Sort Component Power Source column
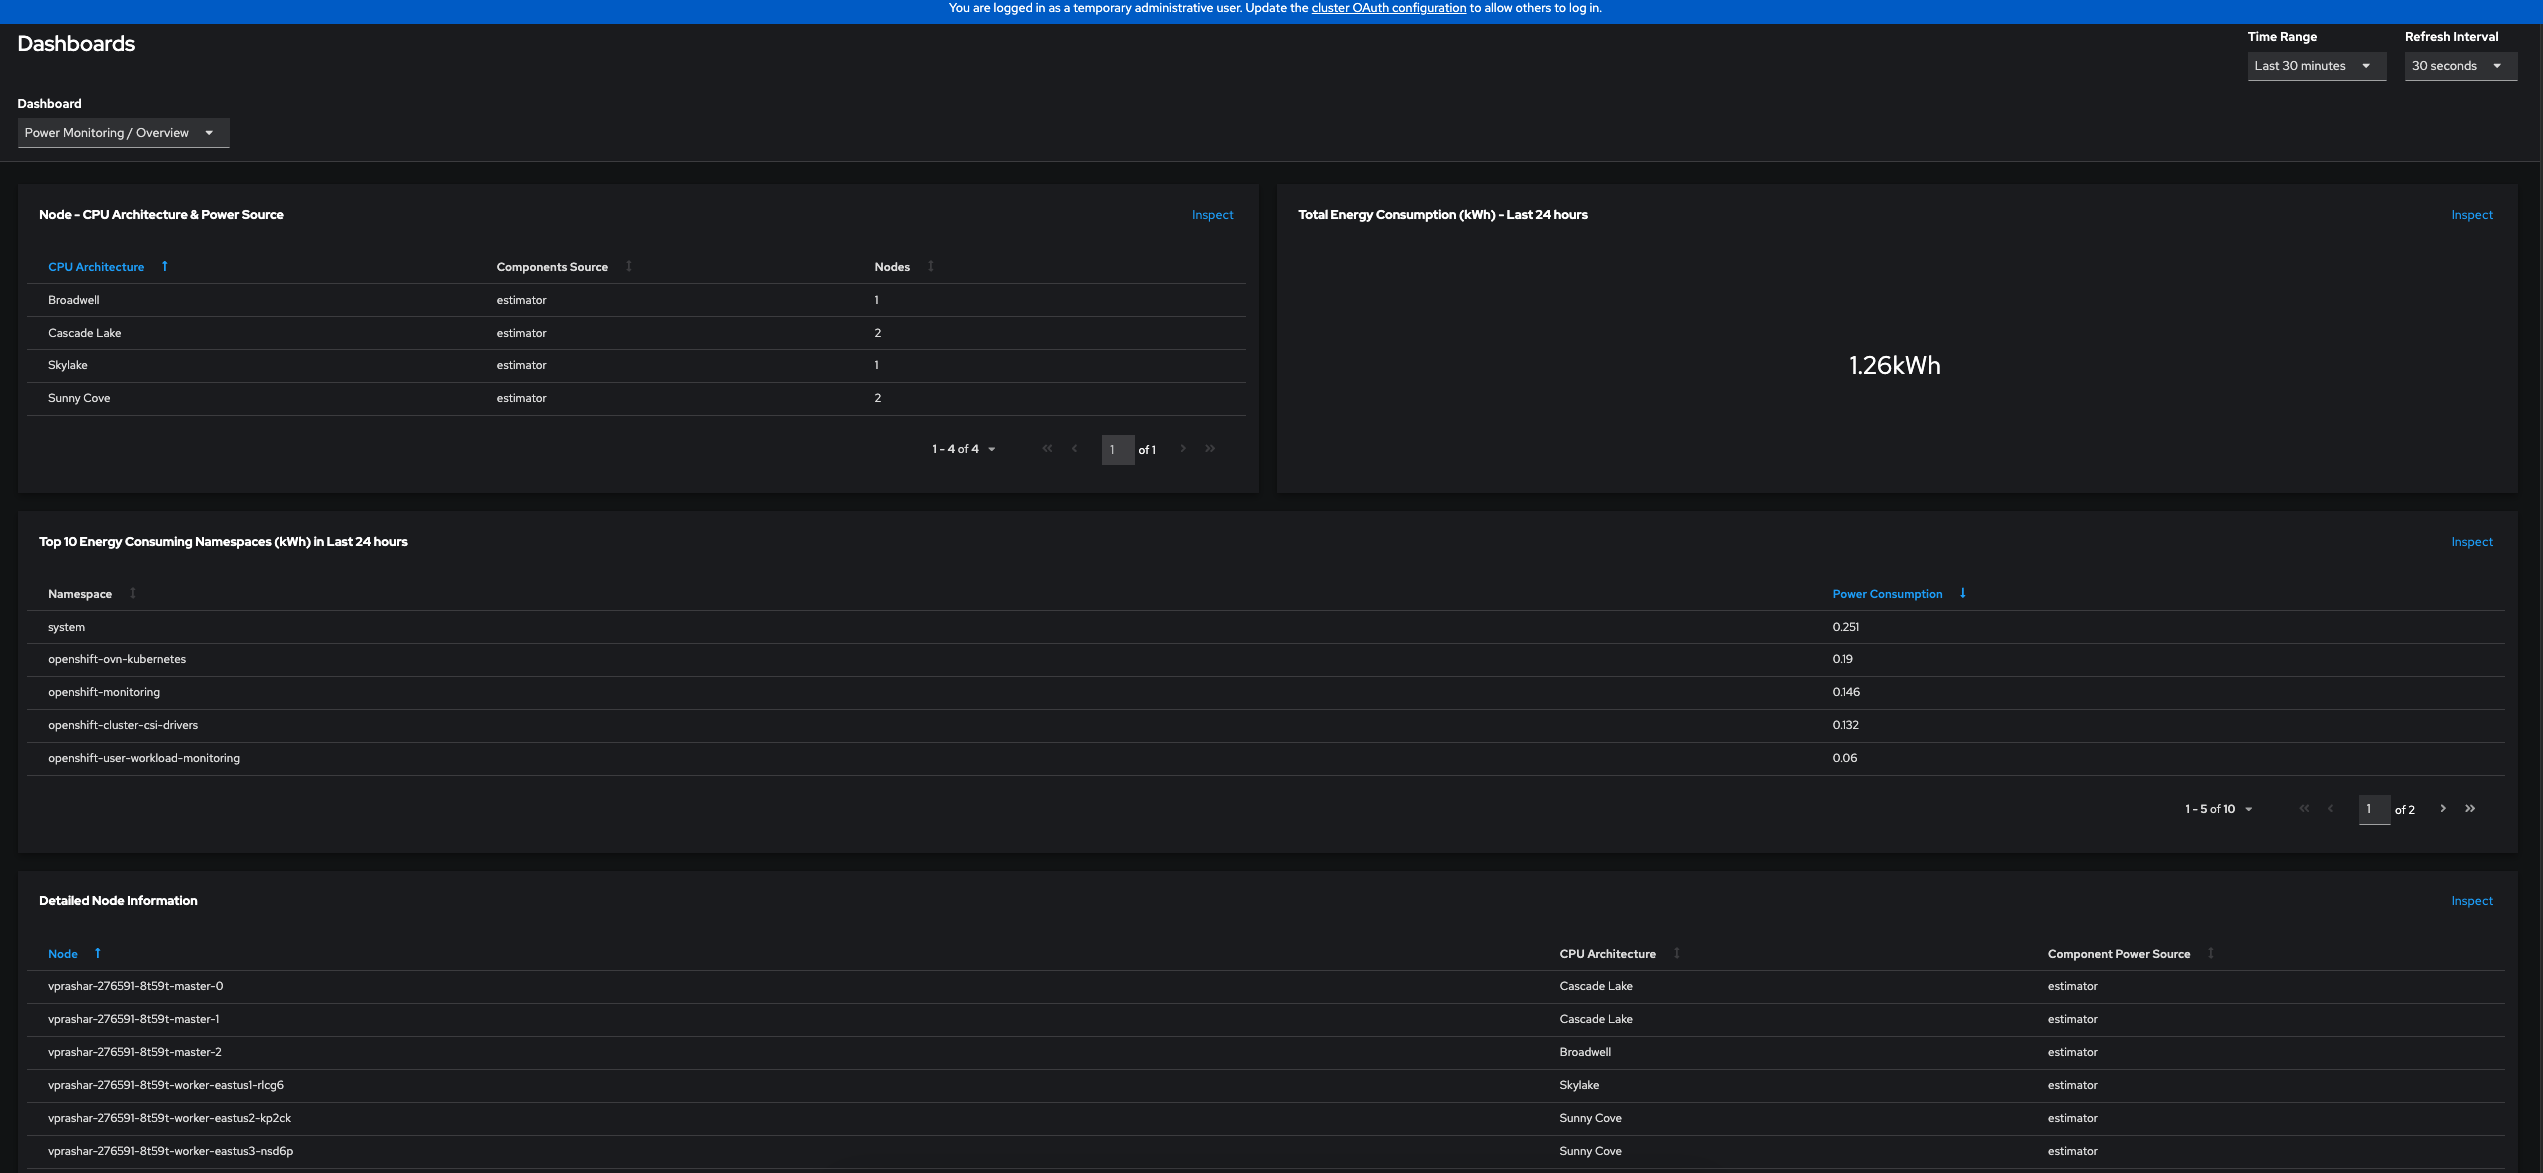The height and width of the screenshot is (1173, 2543). (2211, 953)
